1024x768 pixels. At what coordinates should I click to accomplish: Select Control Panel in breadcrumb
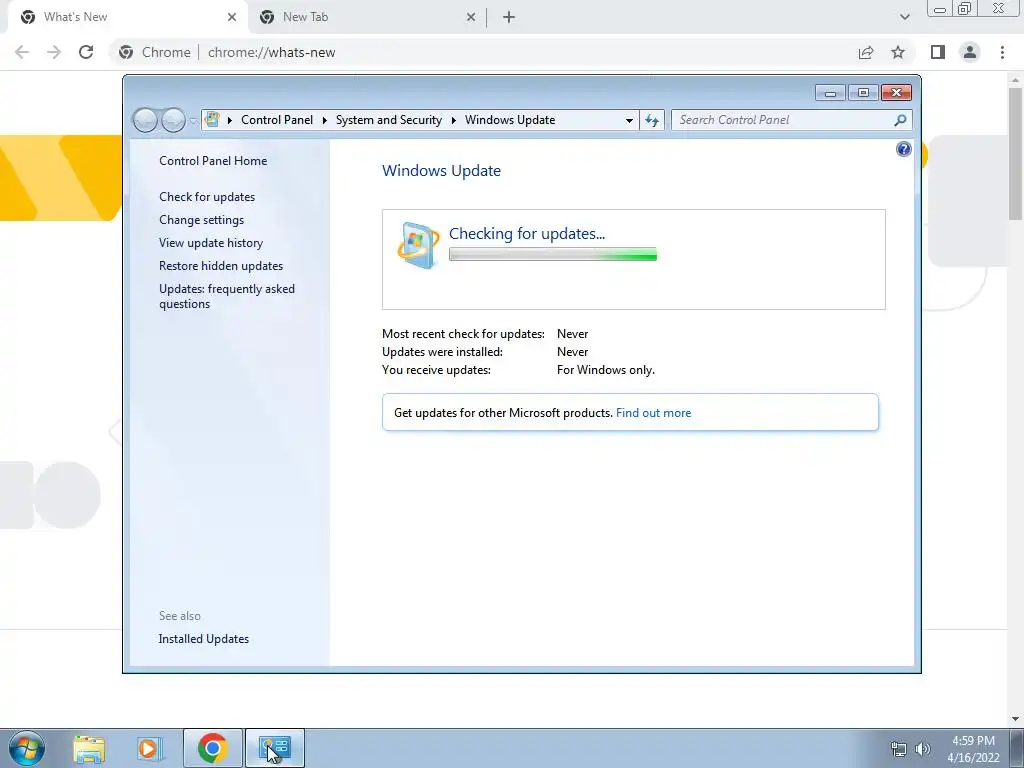[277, 120]
